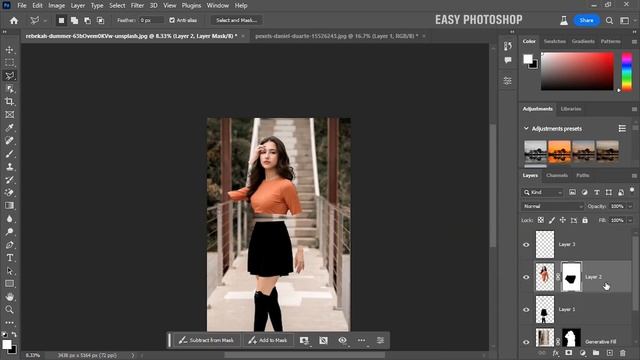Toggle lock all padlock icon
The width and height of the screenshot is (640, 360).
[585, 220]
